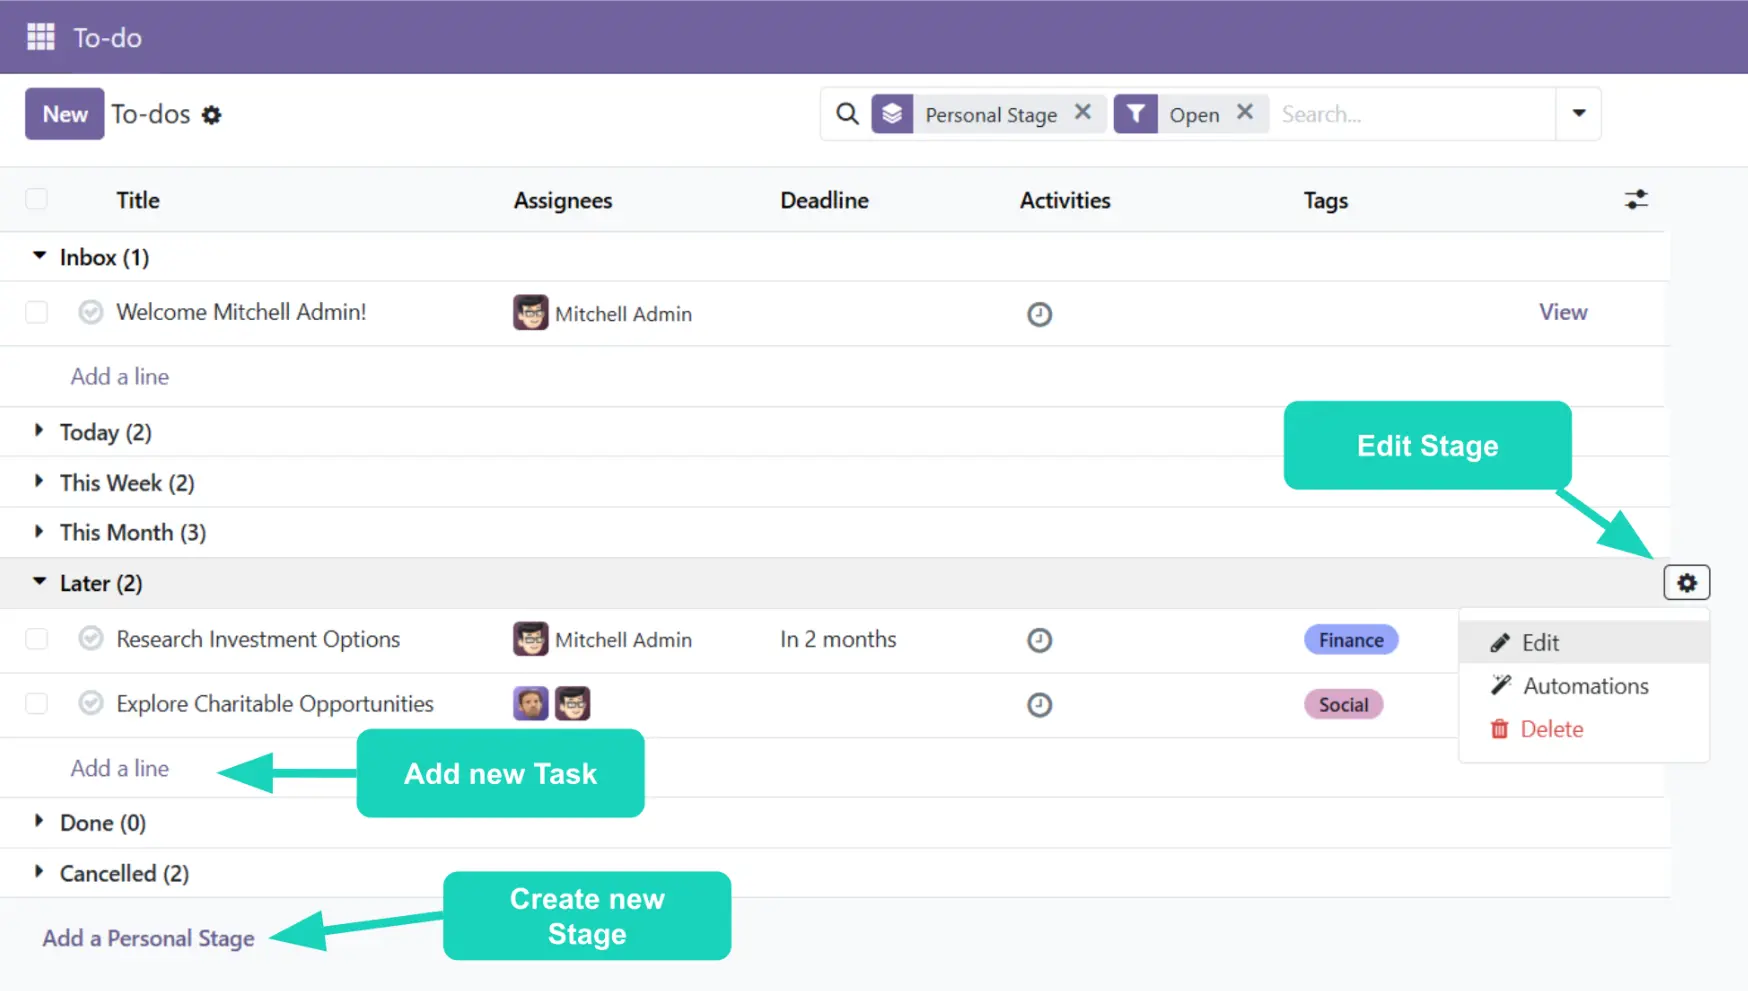Viewport: 1748px width, 991px height.
Task: Open the search options dropdown arrow
Action: [x=1578, y=113]
